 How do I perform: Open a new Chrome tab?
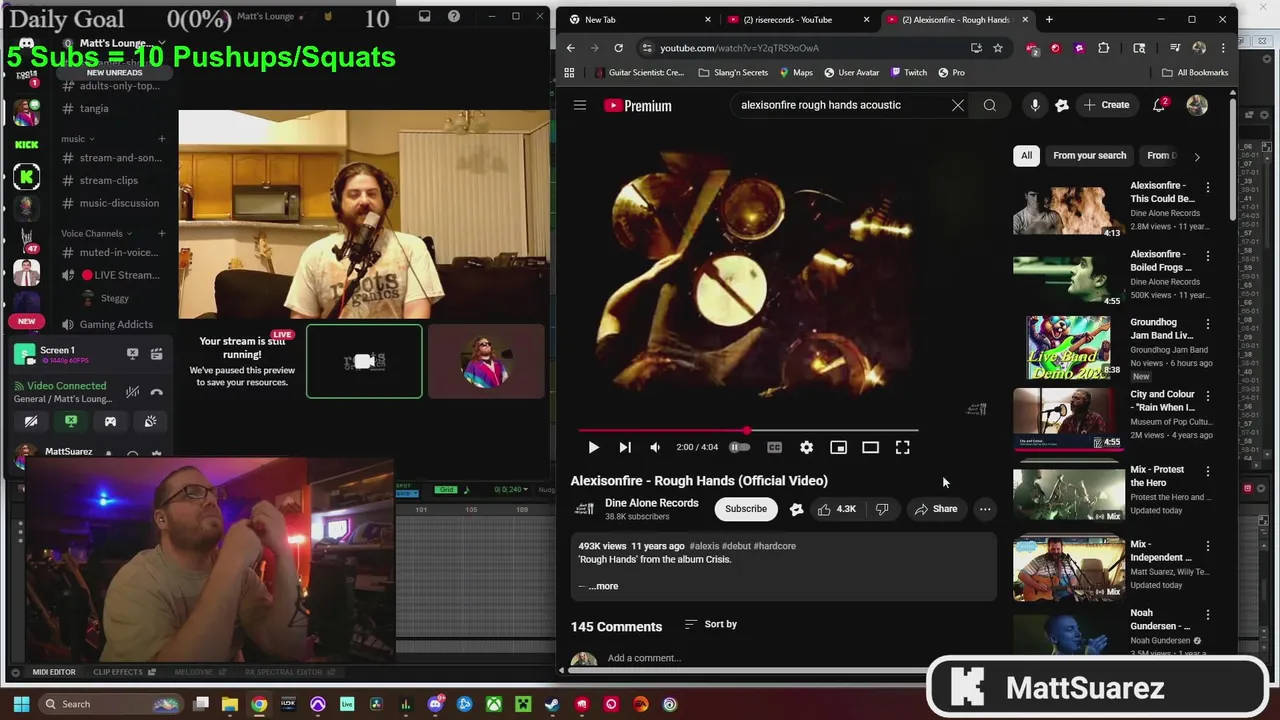pyautogui.click(x=1049, y=19)
